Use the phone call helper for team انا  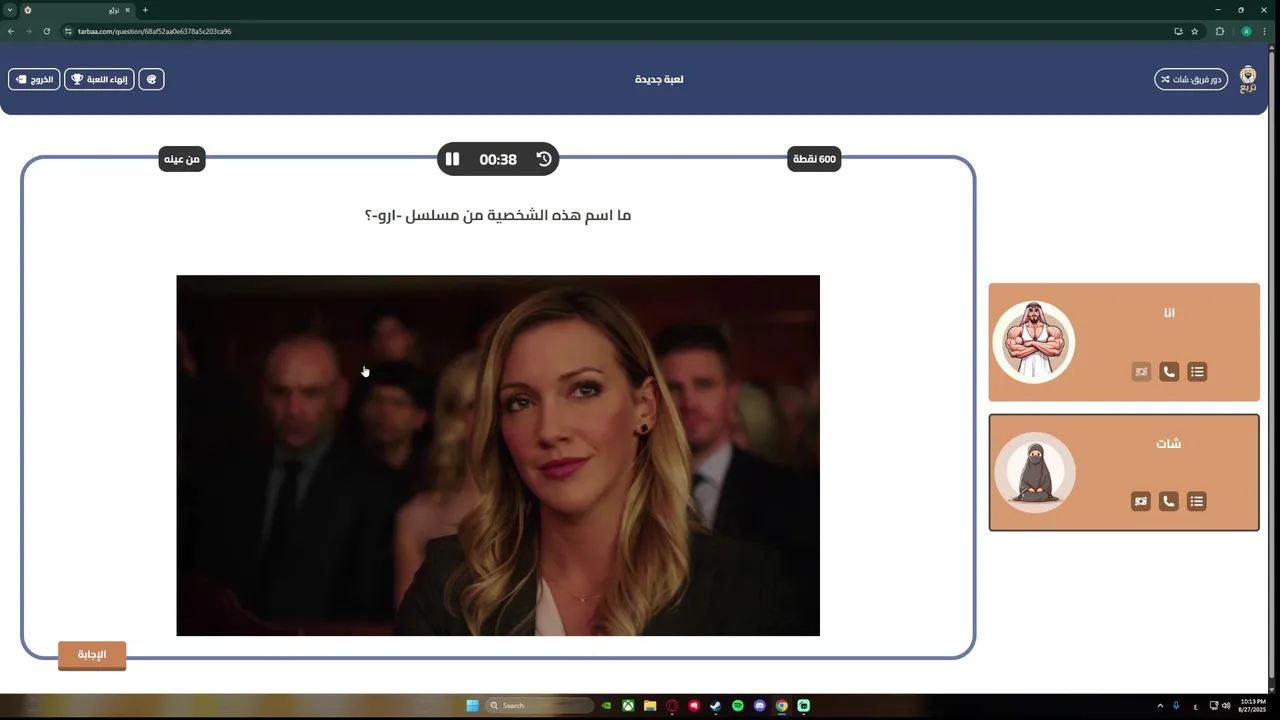click(x=1169, y=372)
